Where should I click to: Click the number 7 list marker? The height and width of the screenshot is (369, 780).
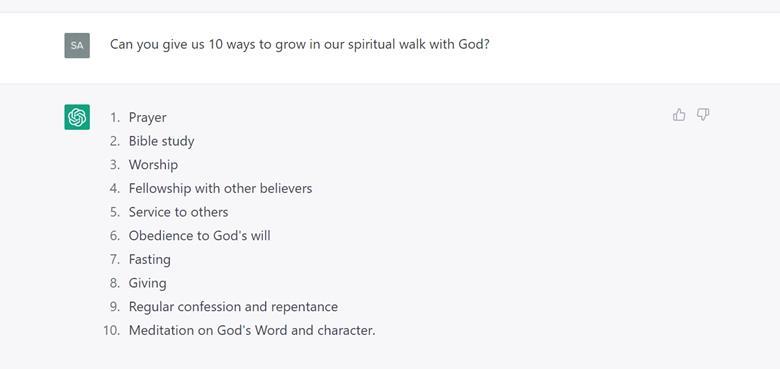(x=115, y=260)
